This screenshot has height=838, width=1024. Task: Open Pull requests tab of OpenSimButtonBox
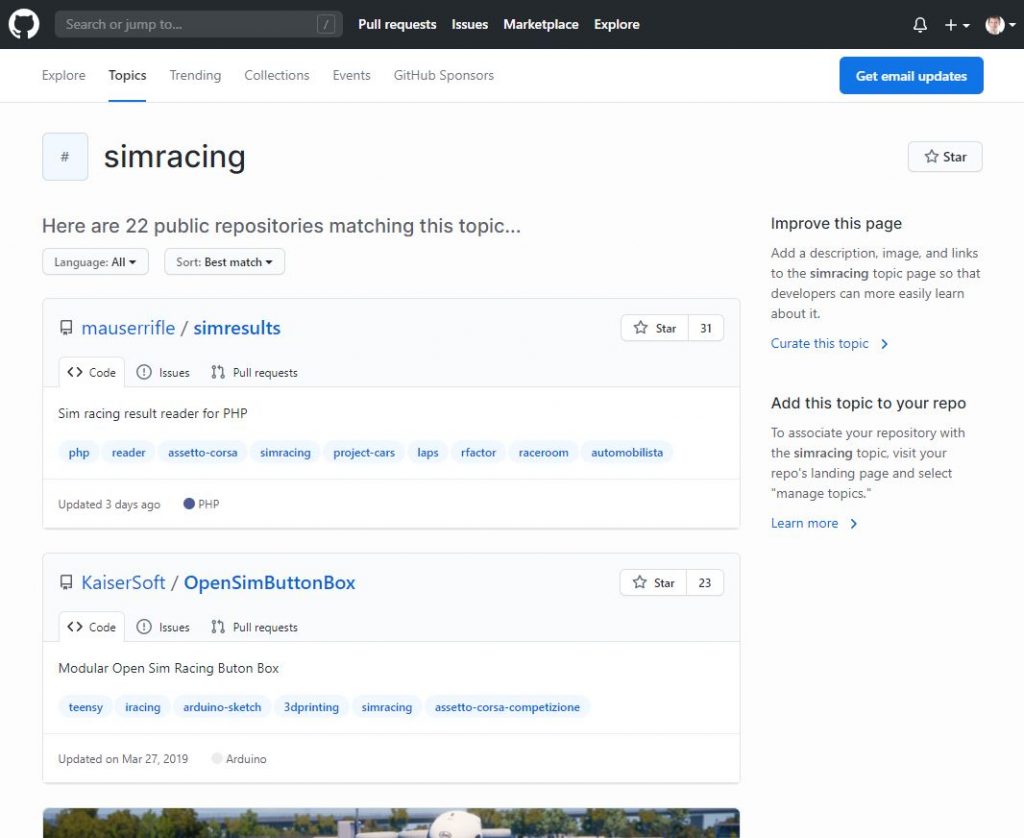pos(254,627)
